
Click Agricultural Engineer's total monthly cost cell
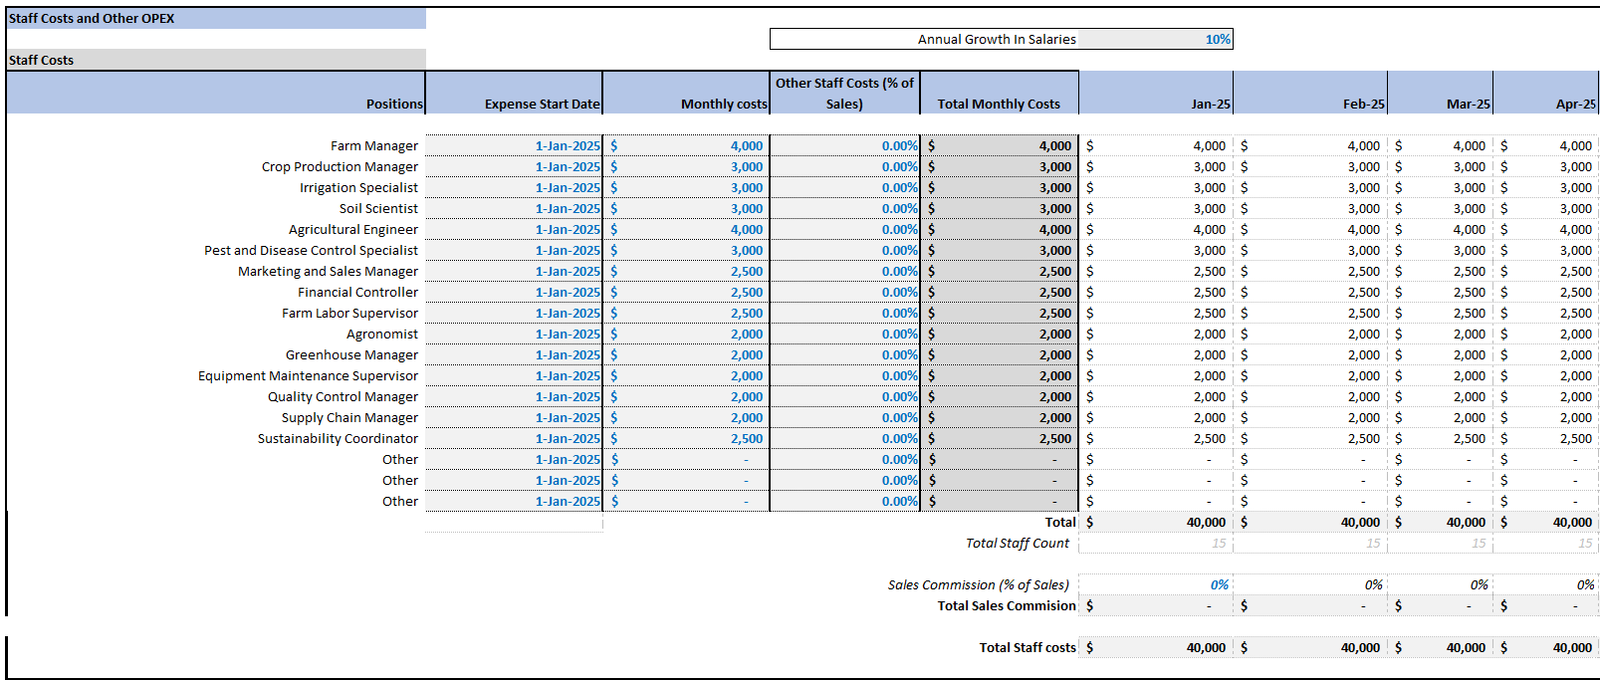coord(1000,230)
